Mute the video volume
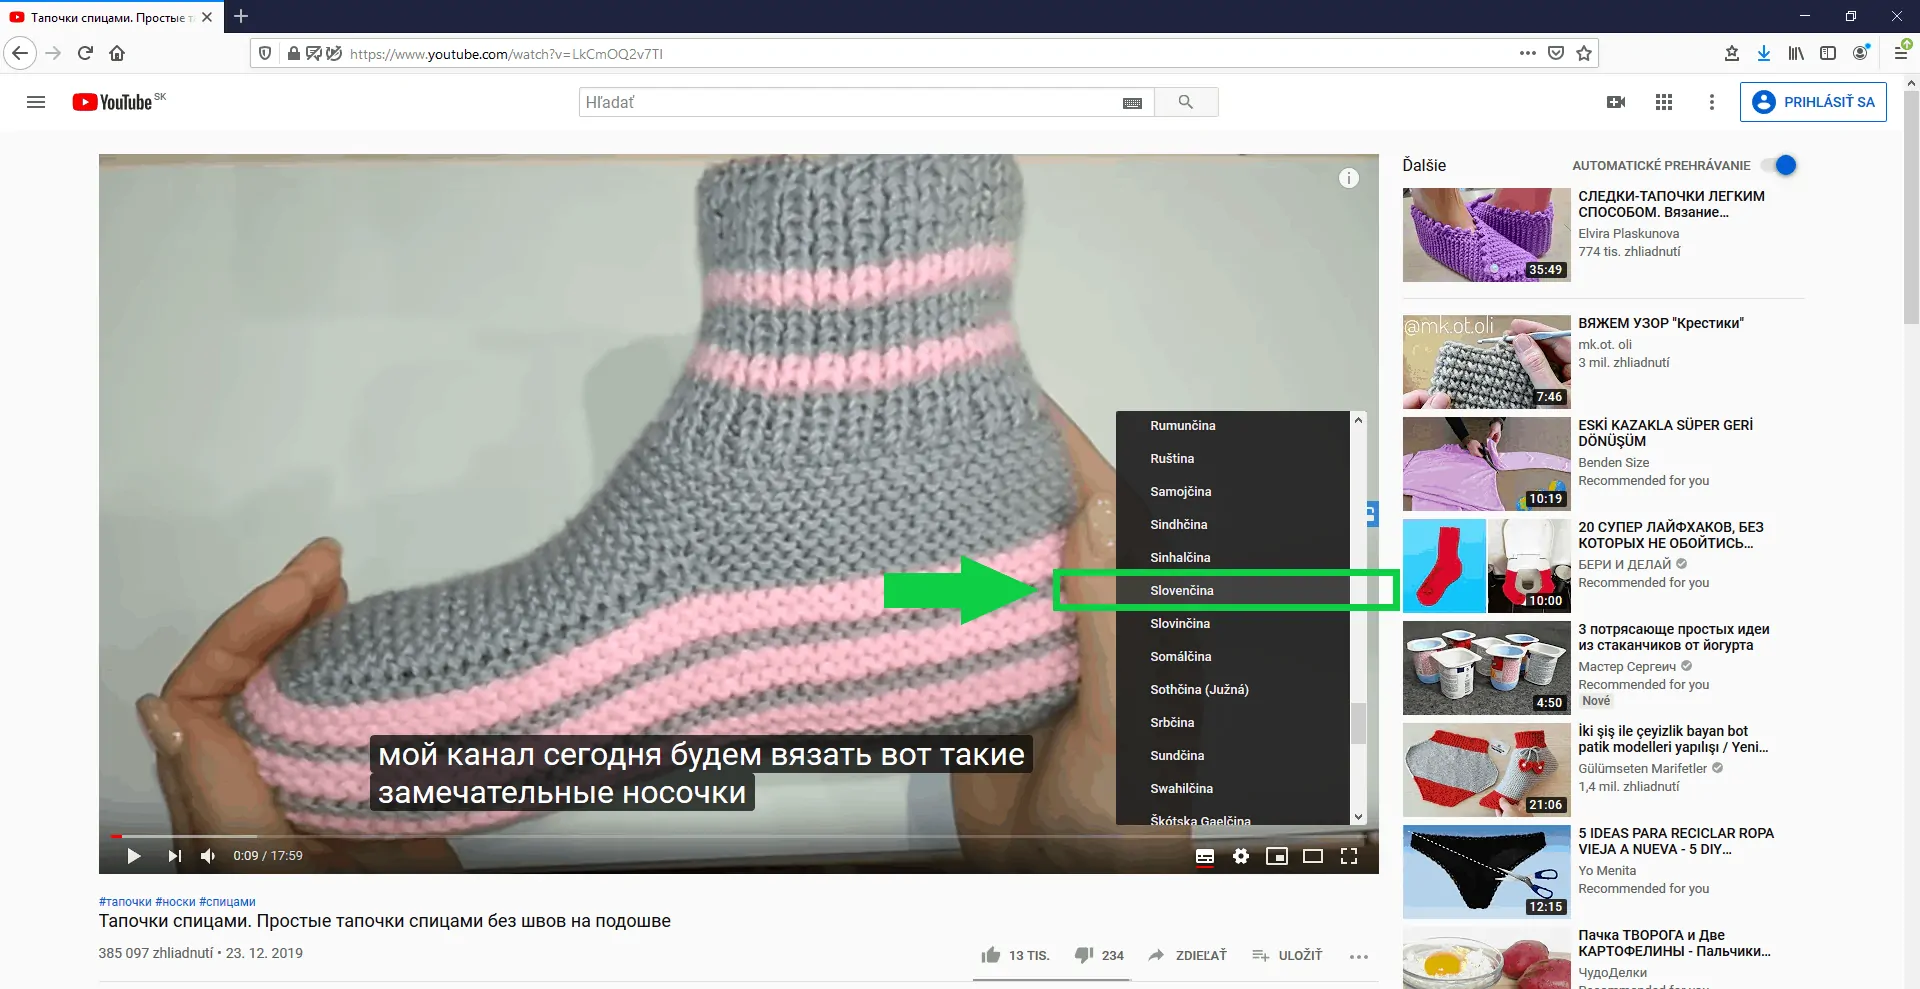Screen dimensions: 1920x989 [208, 856]
